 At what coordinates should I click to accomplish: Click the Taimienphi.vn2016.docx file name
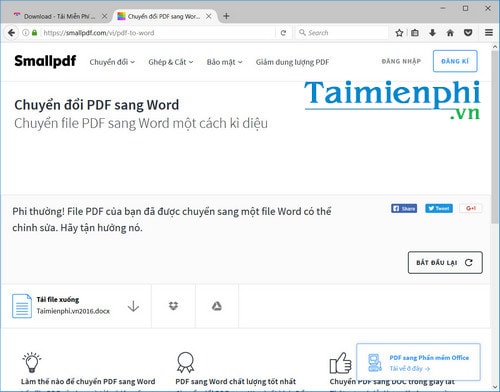[x=73, y=311]
